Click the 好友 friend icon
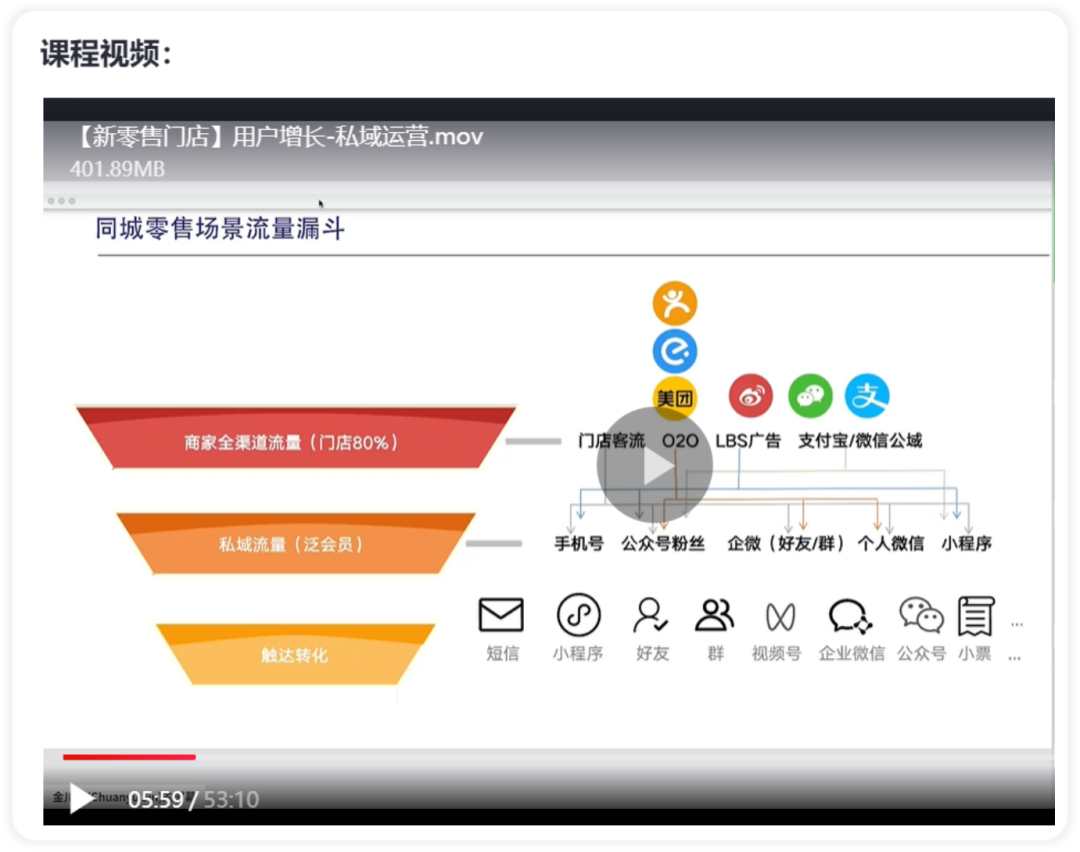This screenshot has width=1080, height=852. coord(650,615)
